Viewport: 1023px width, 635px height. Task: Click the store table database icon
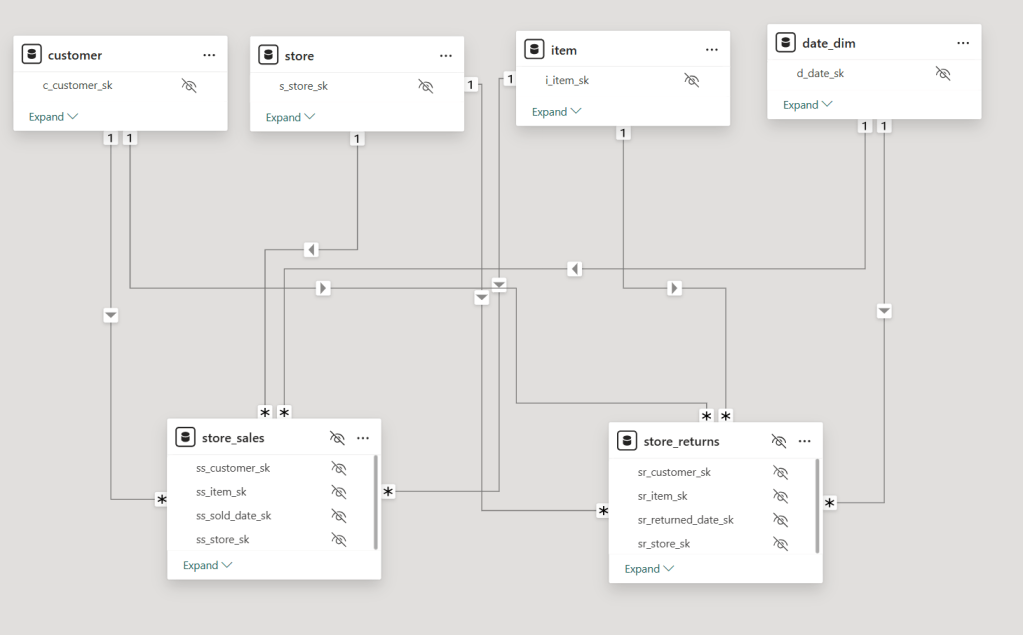[x=268, y=56]
